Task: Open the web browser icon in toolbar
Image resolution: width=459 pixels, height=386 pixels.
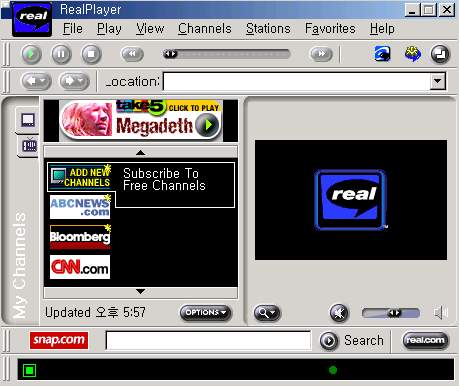Action: [383, 54]
